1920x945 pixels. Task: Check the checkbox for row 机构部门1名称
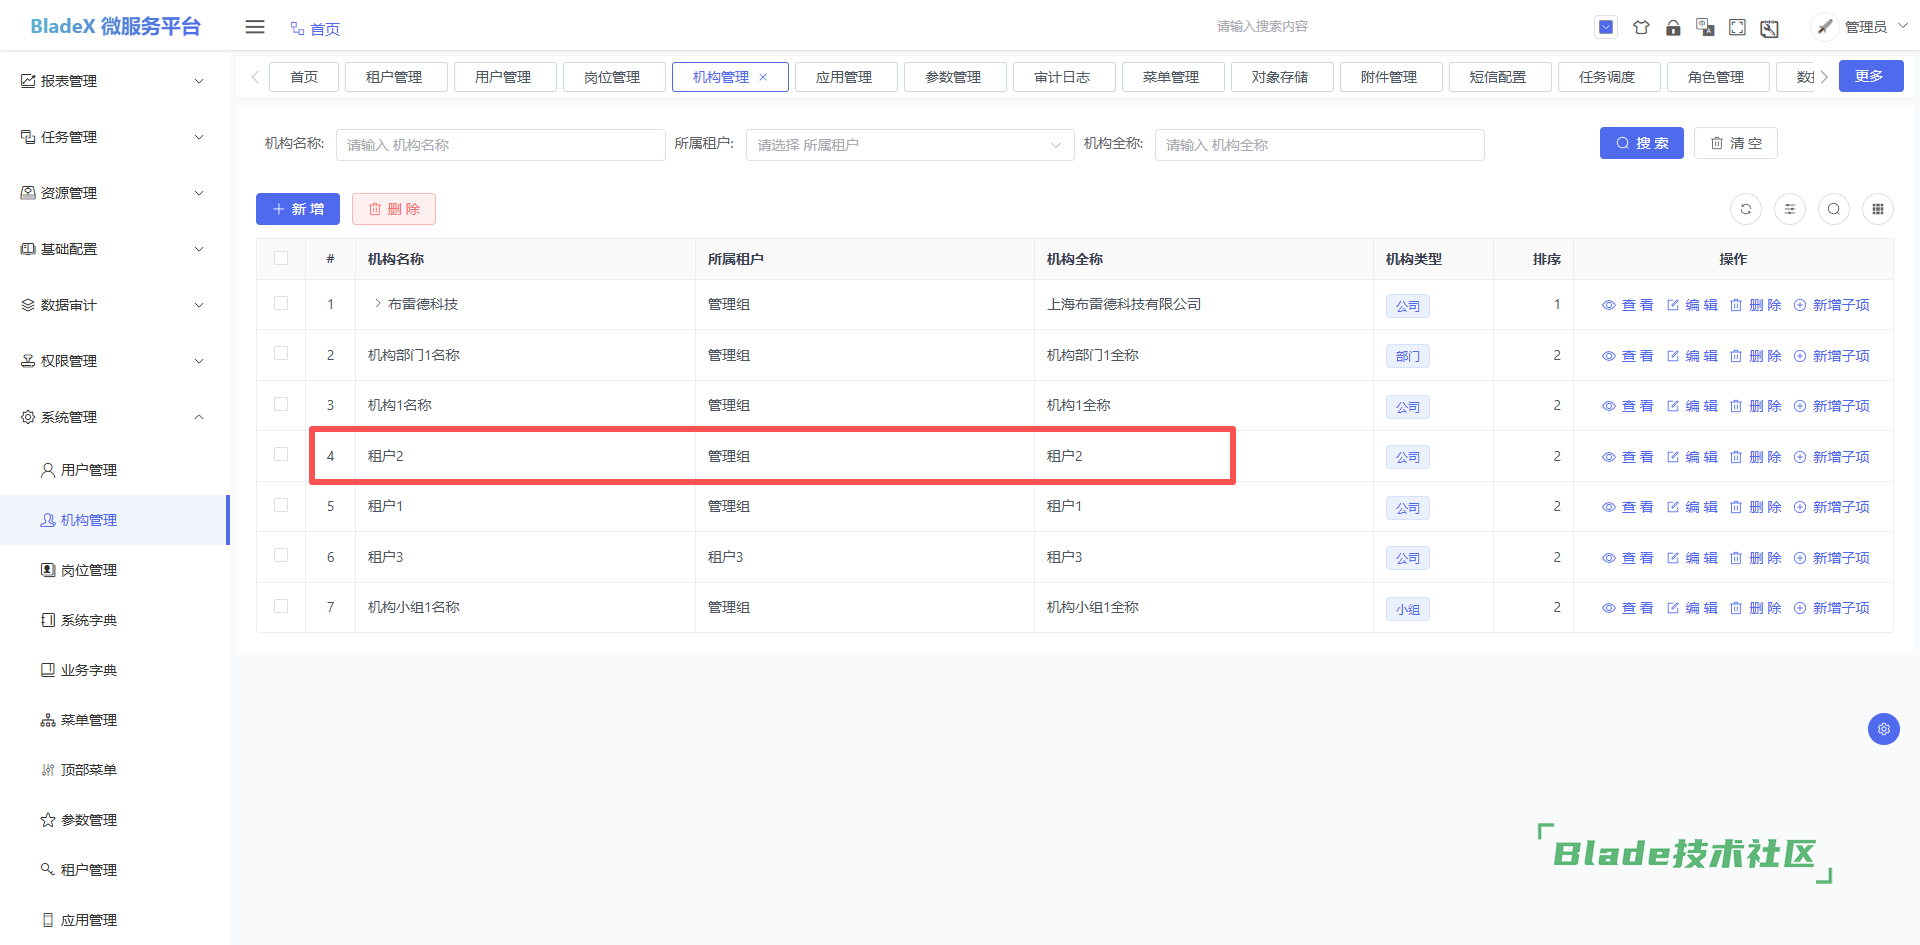click(281, 353)
